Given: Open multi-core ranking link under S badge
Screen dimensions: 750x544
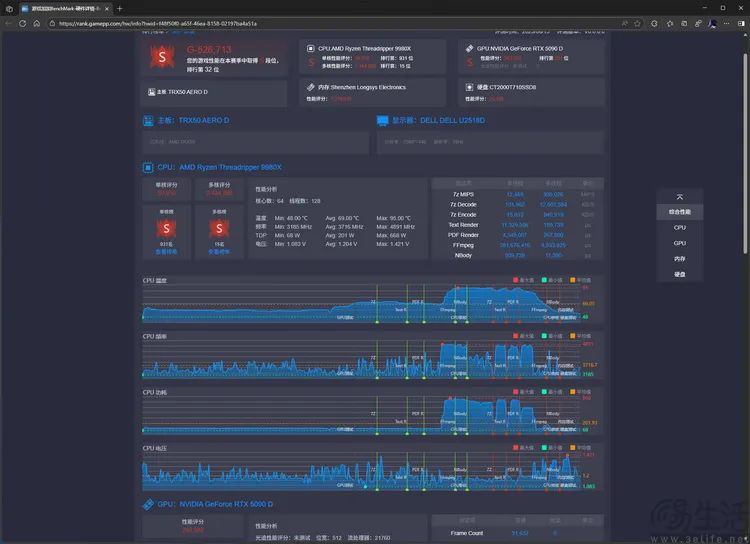Looking at the screenshot, I should (x=219, y=252).
